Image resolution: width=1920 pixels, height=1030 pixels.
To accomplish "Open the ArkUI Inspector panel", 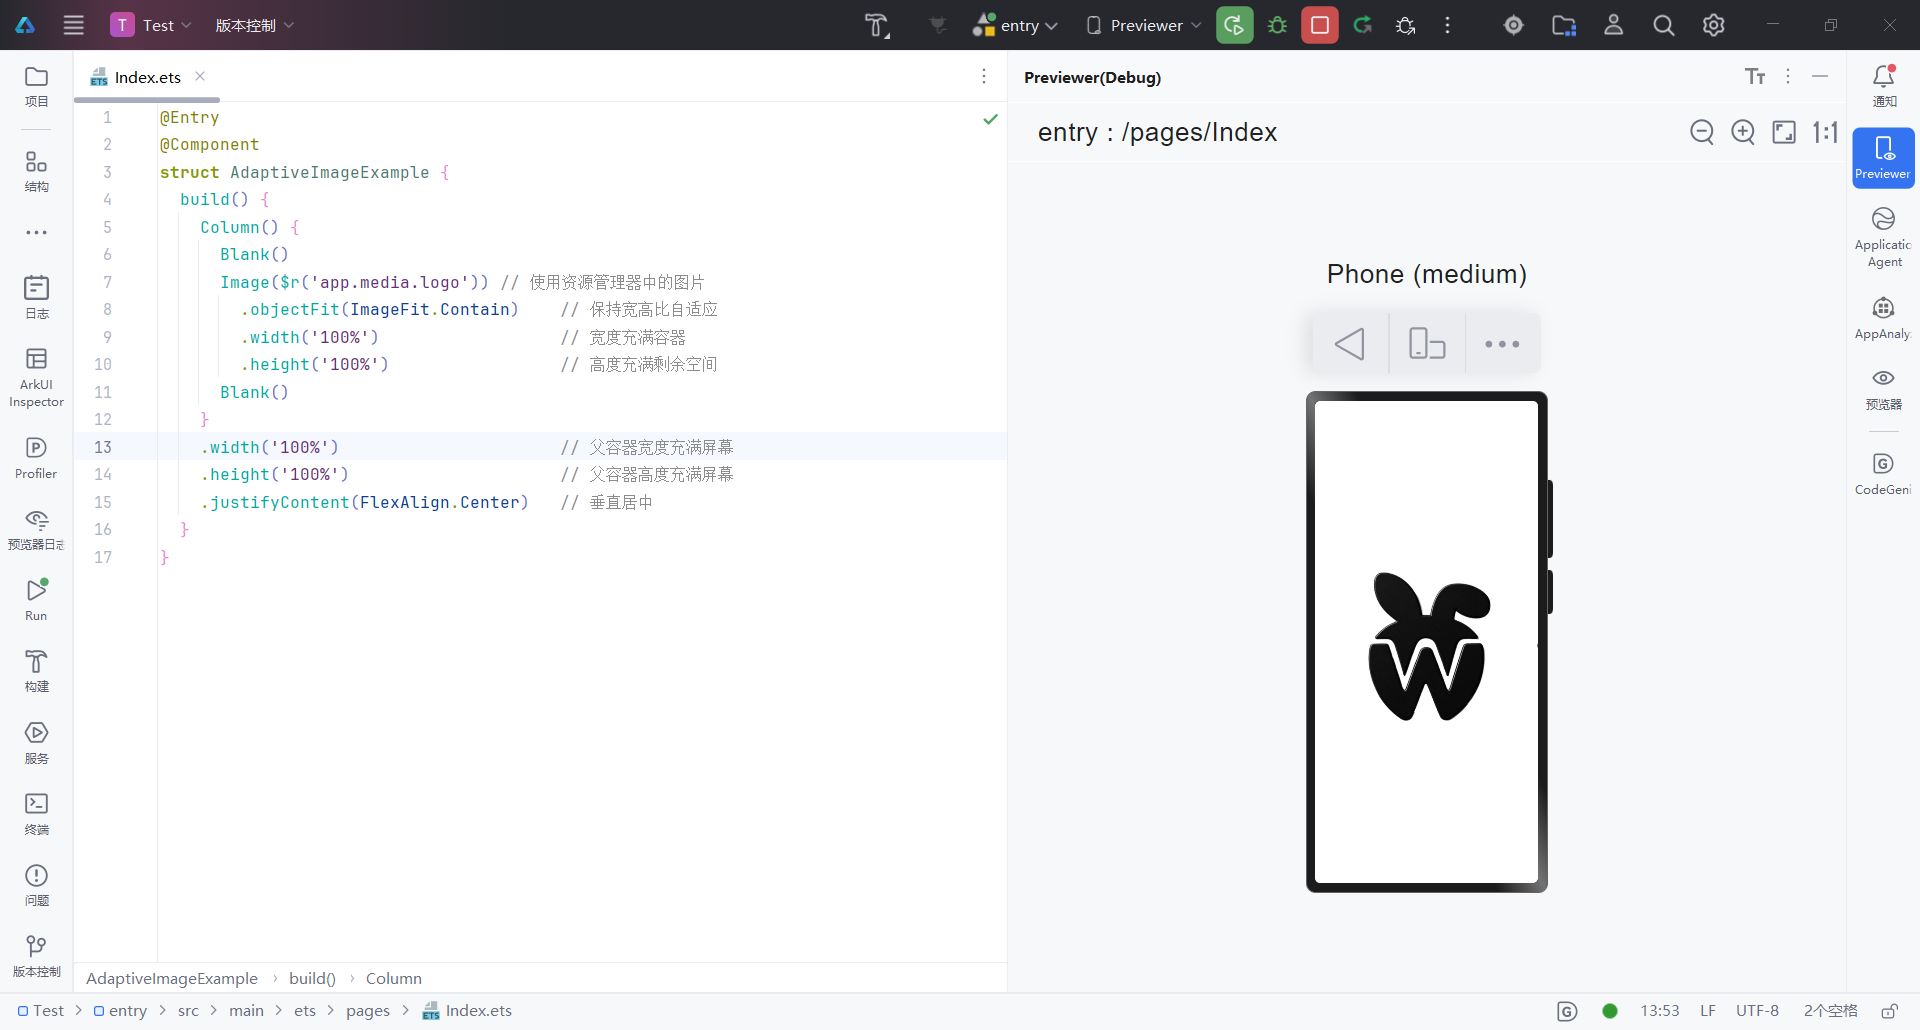I will 36,377.
